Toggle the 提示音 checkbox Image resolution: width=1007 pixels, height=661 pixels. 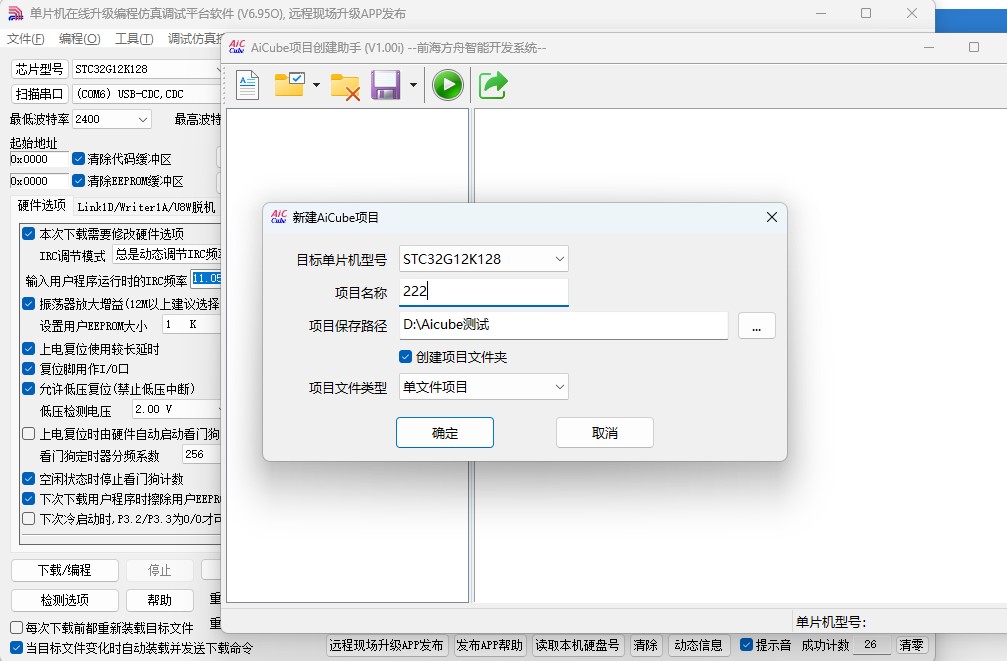pyautogui.click(x=746, y=644)
